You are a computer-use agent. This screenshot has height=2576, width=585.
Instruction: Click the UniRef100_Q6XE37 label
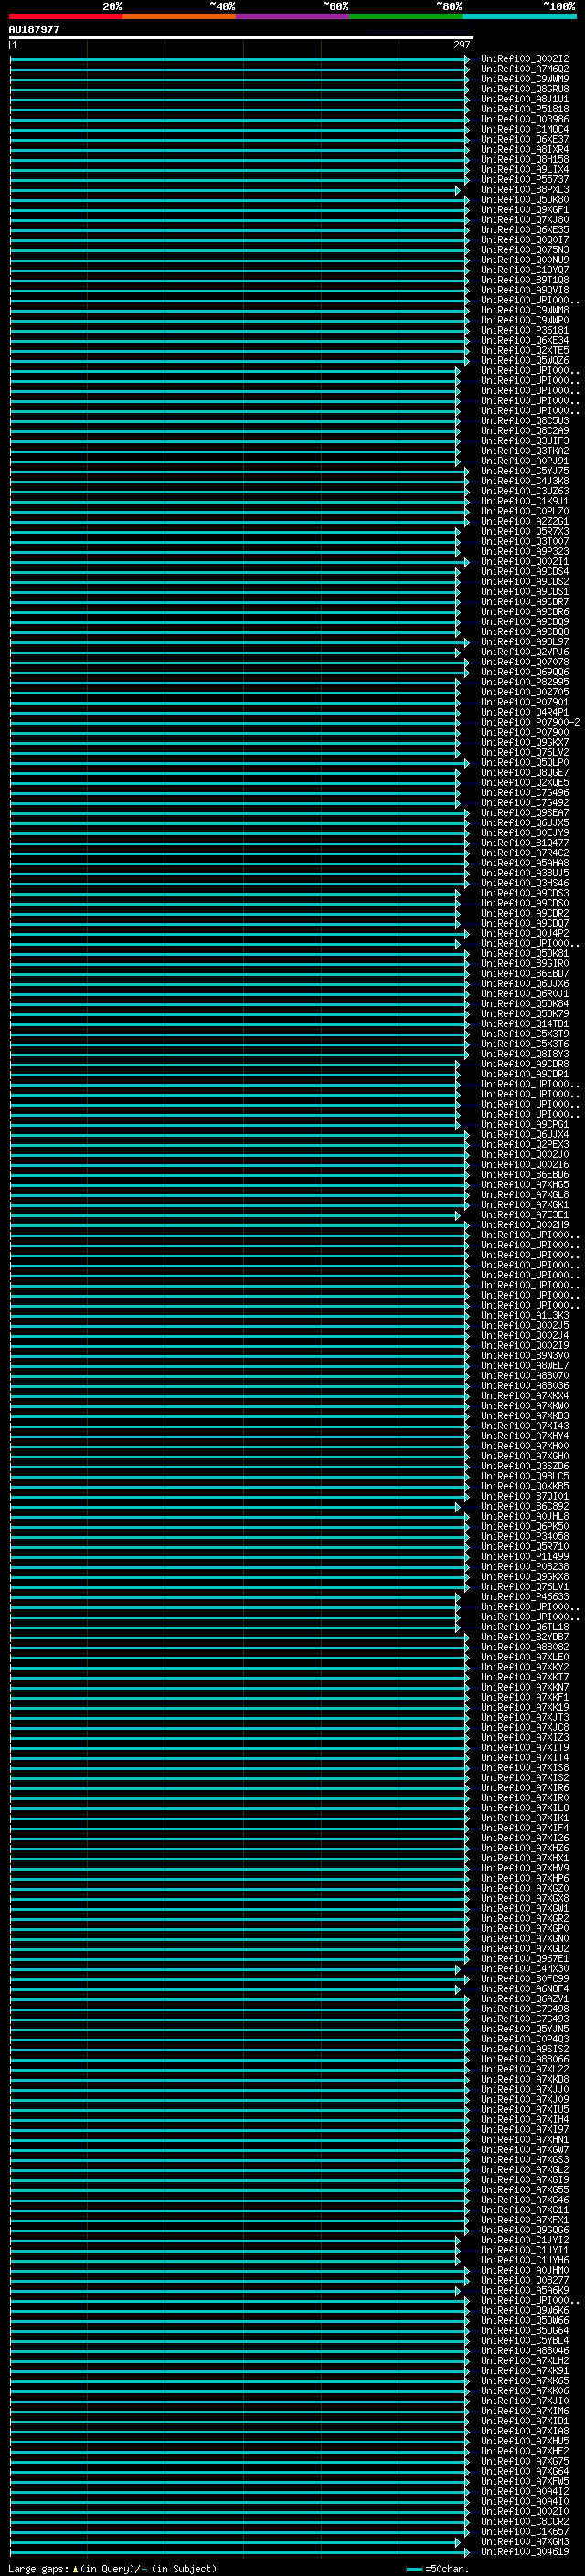pyautogui.click(x=524, y=139)
